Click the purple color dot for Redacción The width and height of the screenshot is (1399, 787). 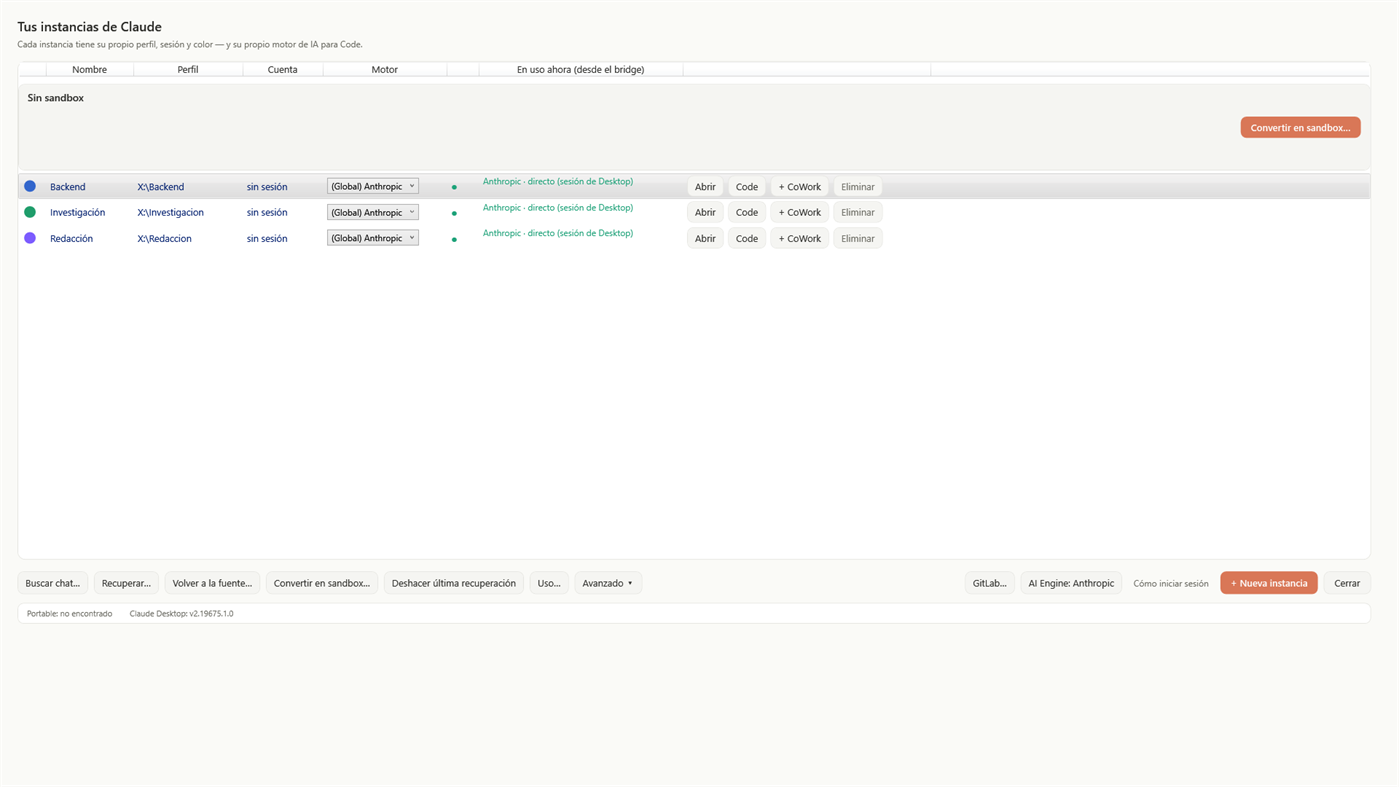(30, 238)
